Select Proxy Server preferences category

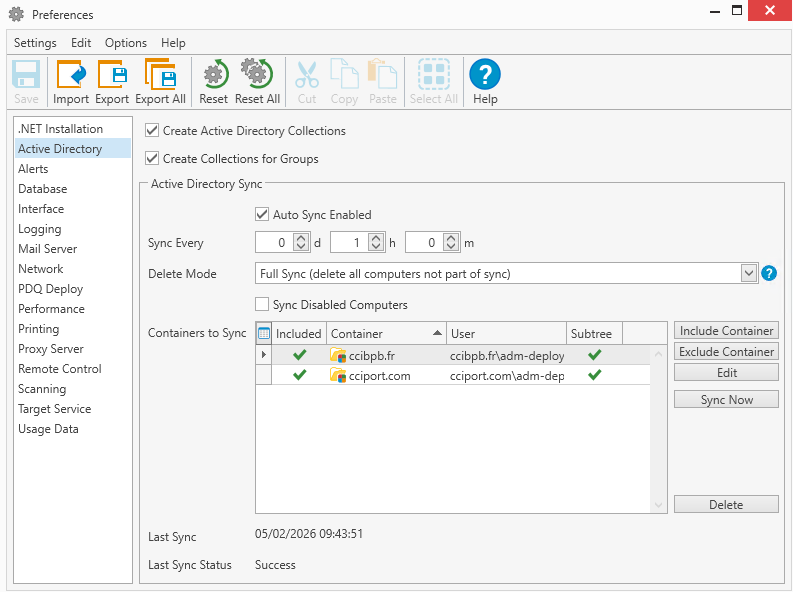pos(73,349)
